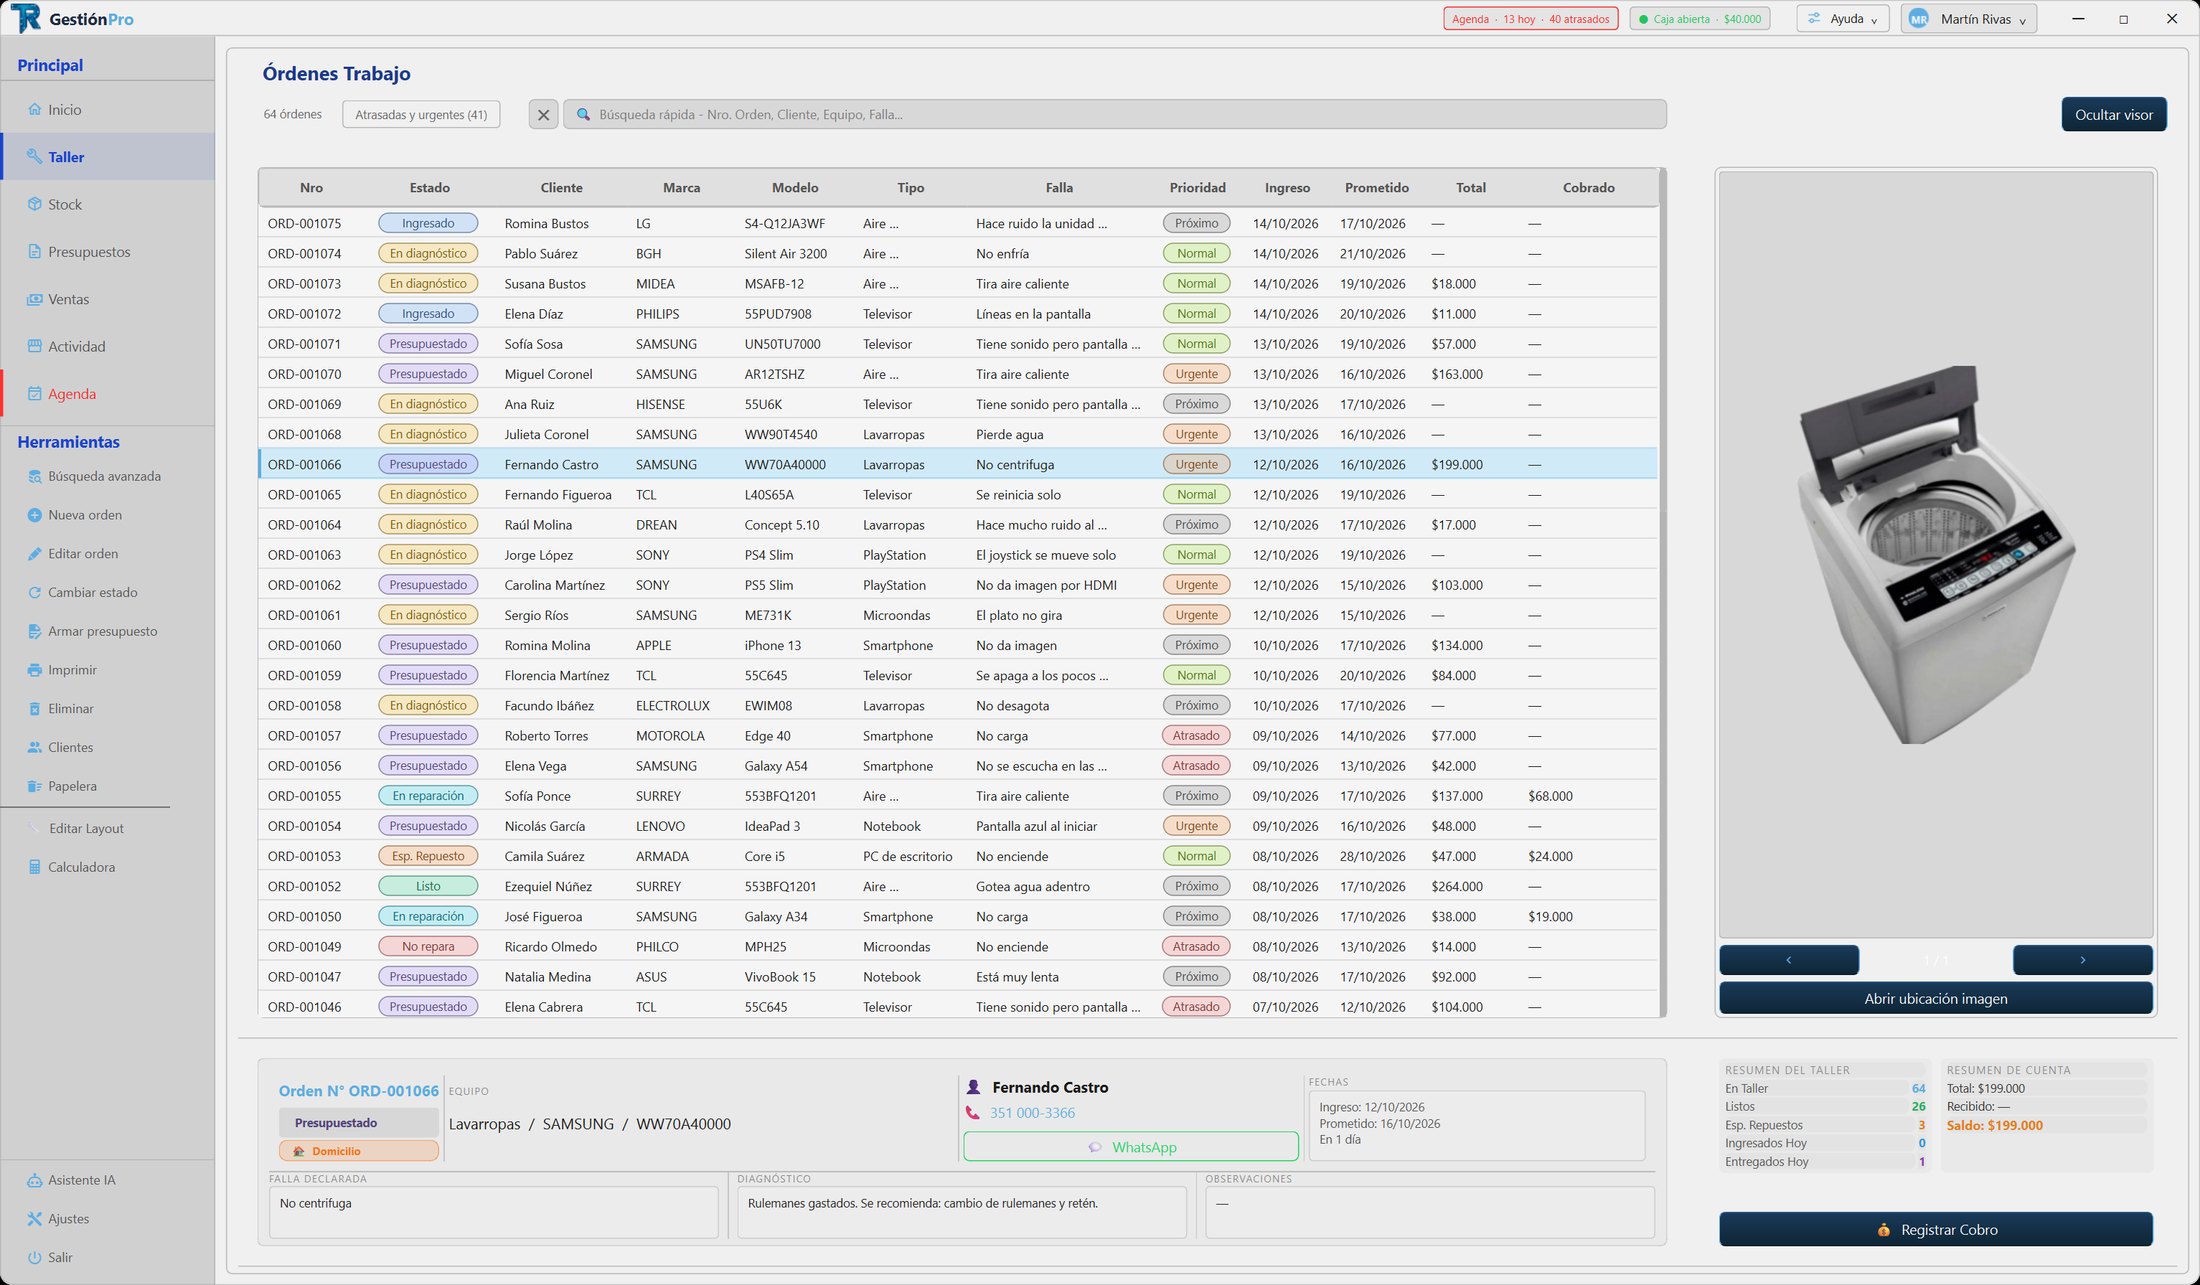Click the Inicio home icon
Screen dimensions: 2200x1285
[35, 110]
